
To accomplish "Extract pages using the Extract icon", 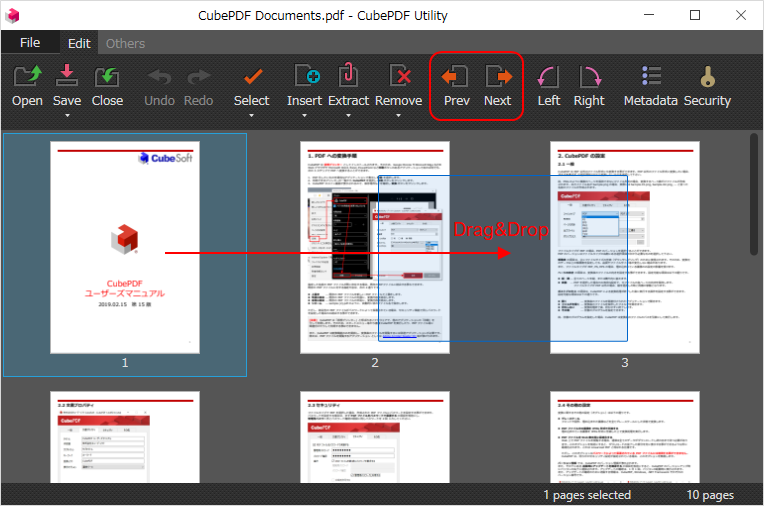I will [x=348, y=86].
